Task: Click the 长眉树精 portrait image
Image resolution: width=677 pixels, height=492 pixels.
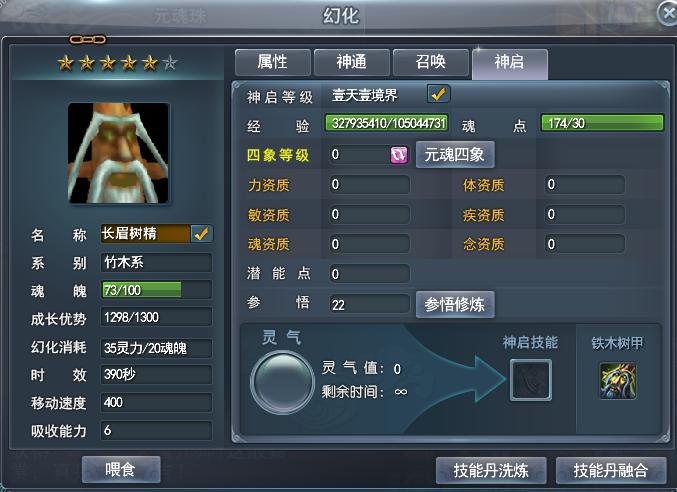Action: 118,153
